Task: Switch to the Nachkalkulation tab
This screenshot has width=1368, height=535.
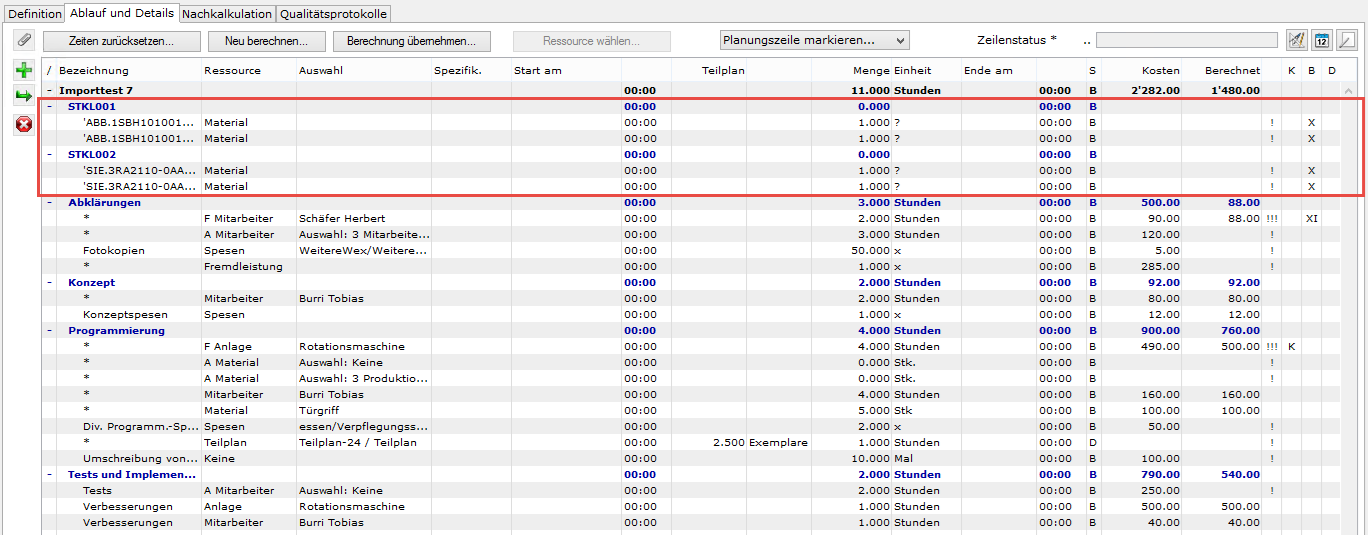Action: pos(226,14)
